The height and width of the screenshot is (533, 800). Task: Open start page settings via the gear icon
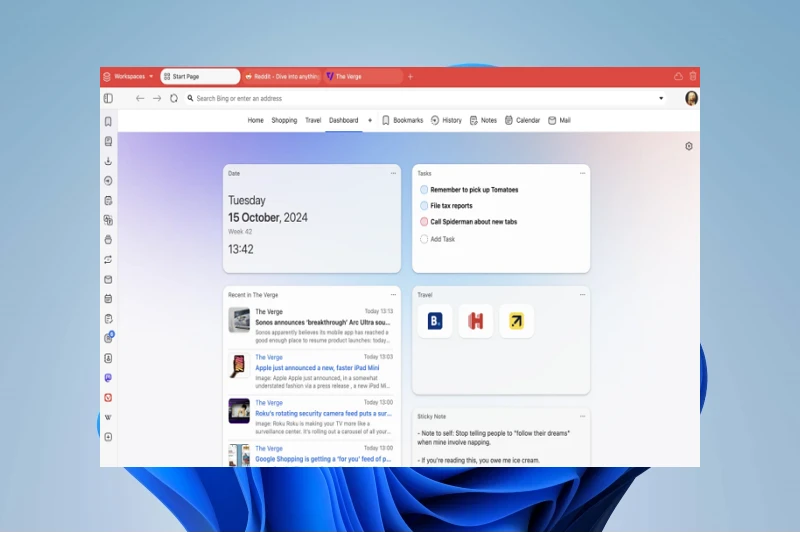(x=689, y=146)
